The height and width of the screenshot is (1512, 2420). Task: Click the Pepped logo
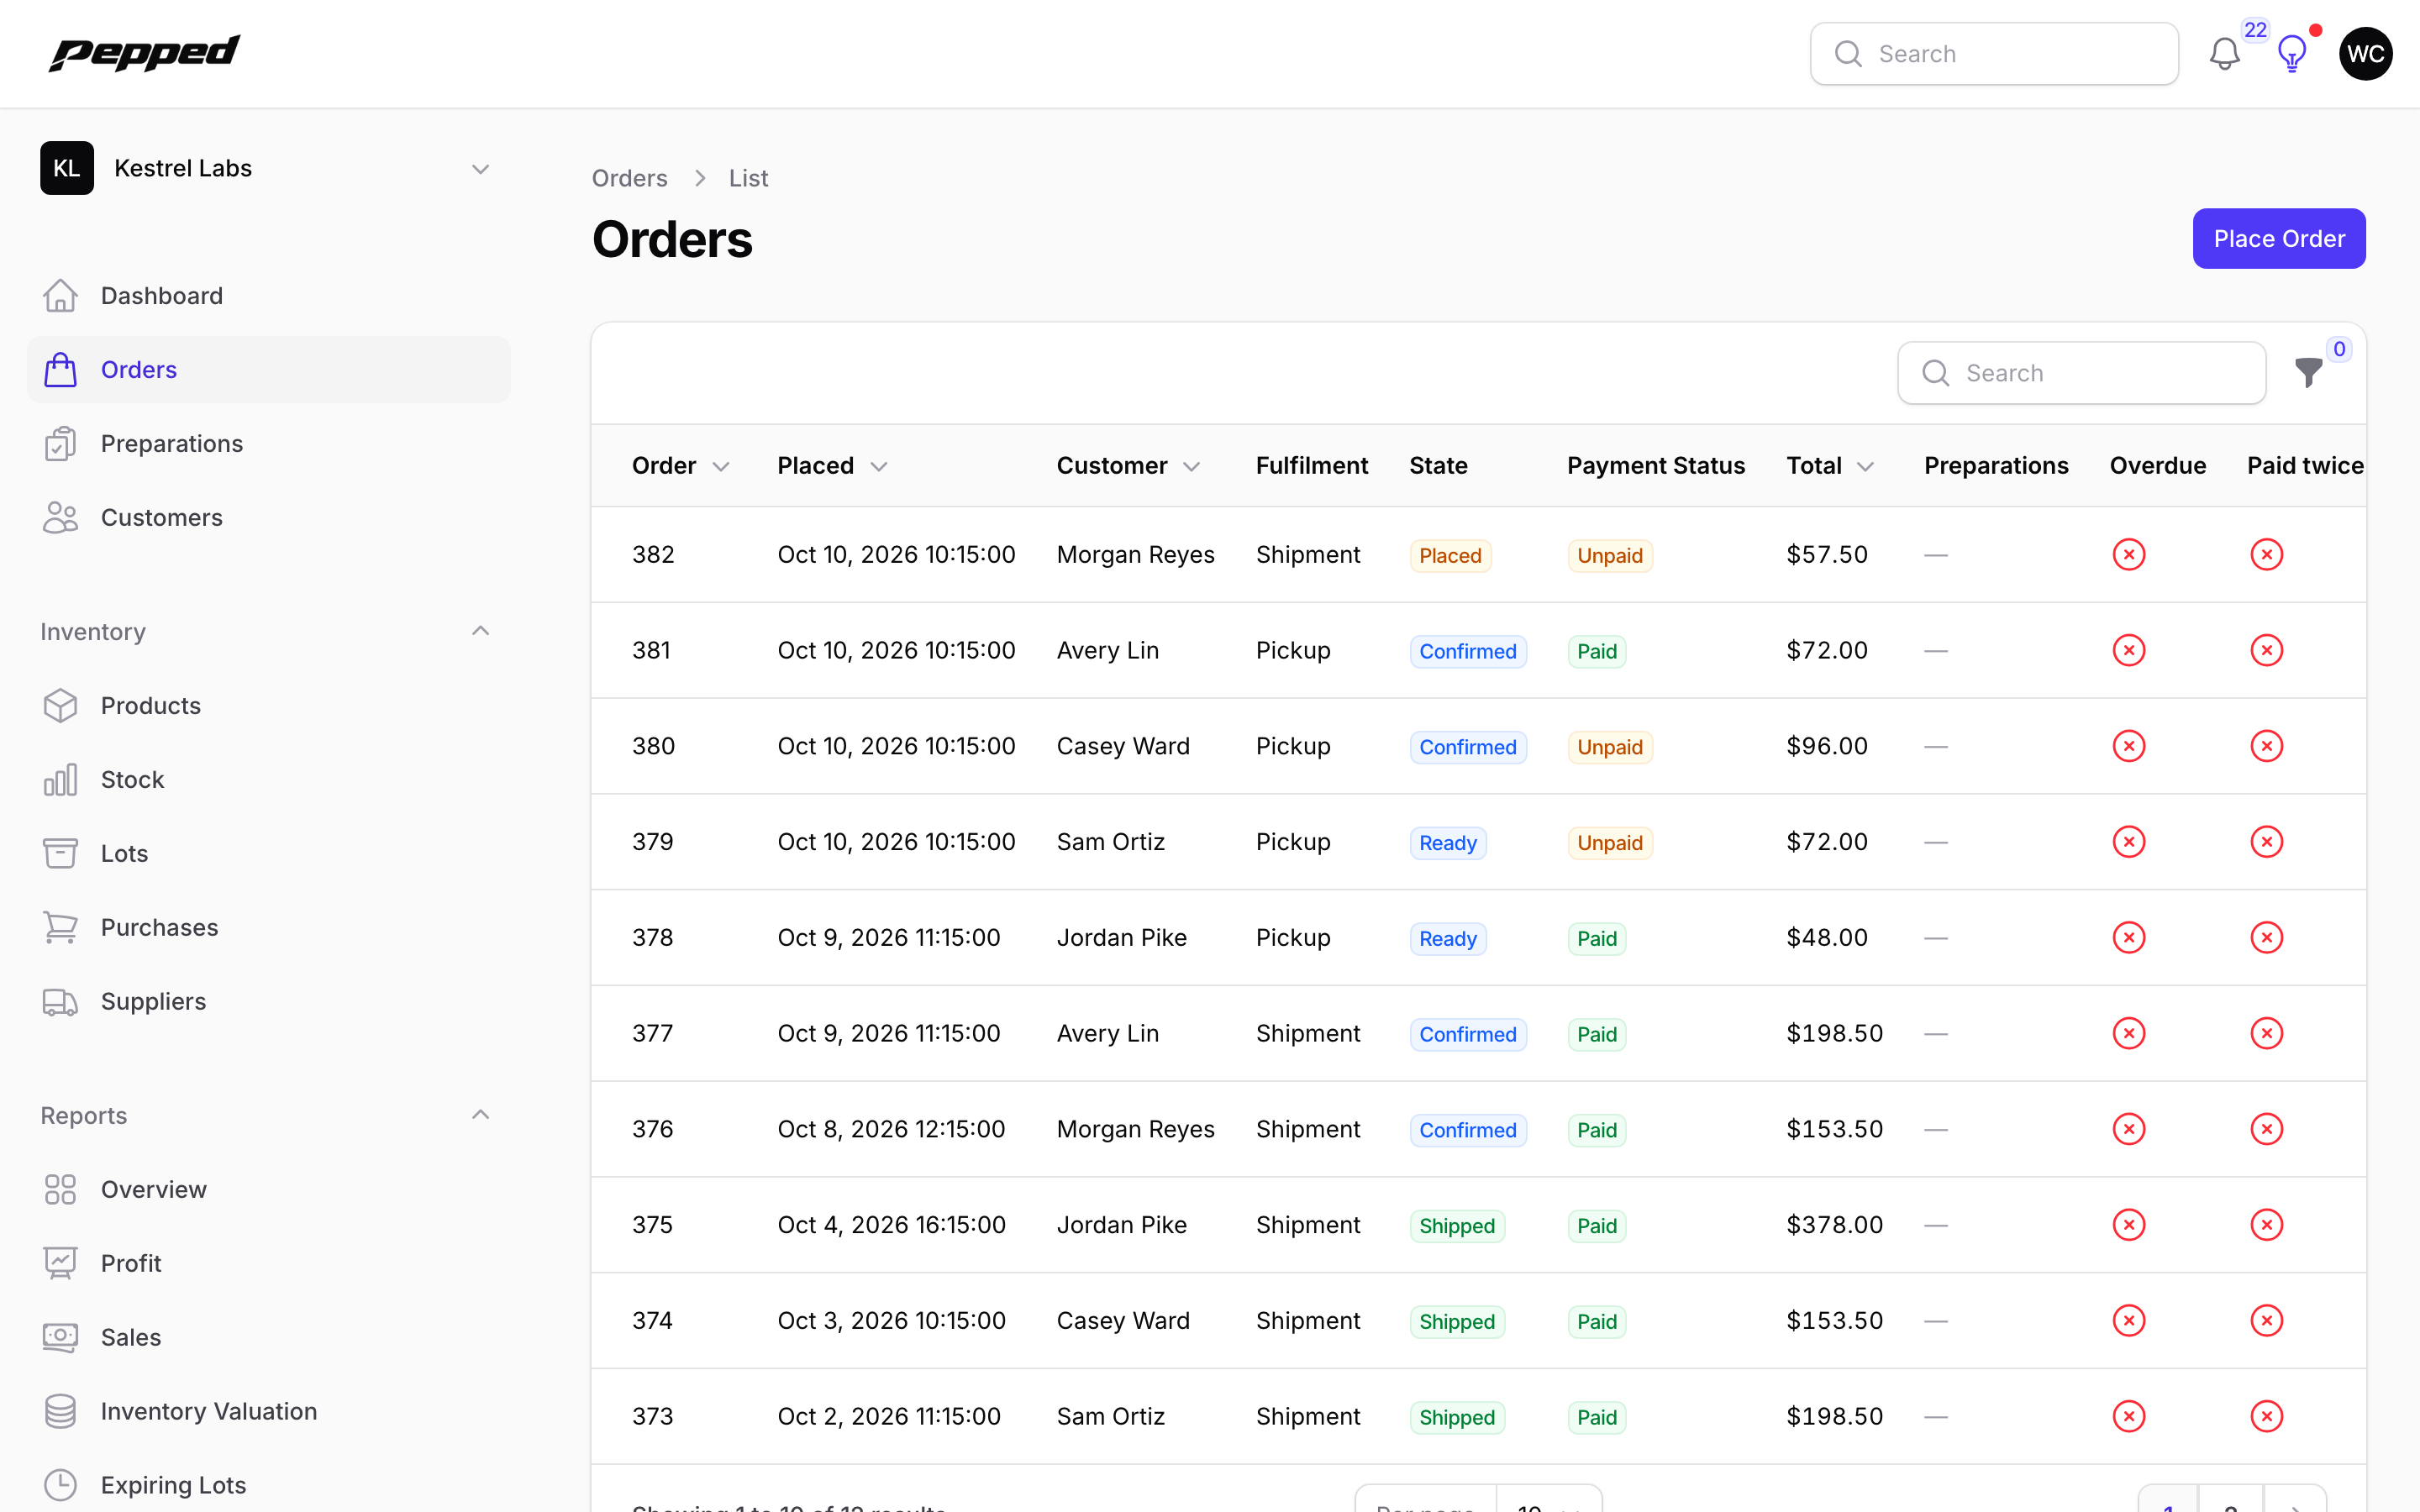[145, 54]
